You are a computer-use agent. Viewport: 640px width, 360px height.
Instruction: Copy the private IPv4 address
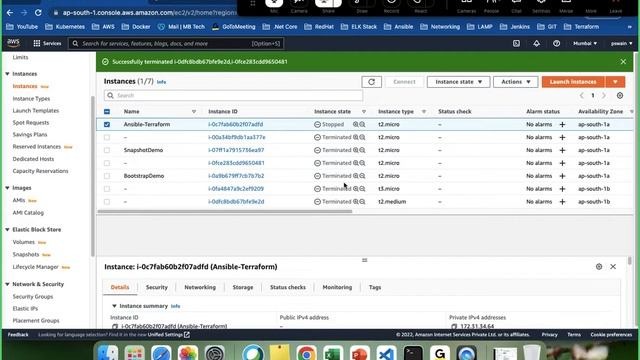[454, 326]
